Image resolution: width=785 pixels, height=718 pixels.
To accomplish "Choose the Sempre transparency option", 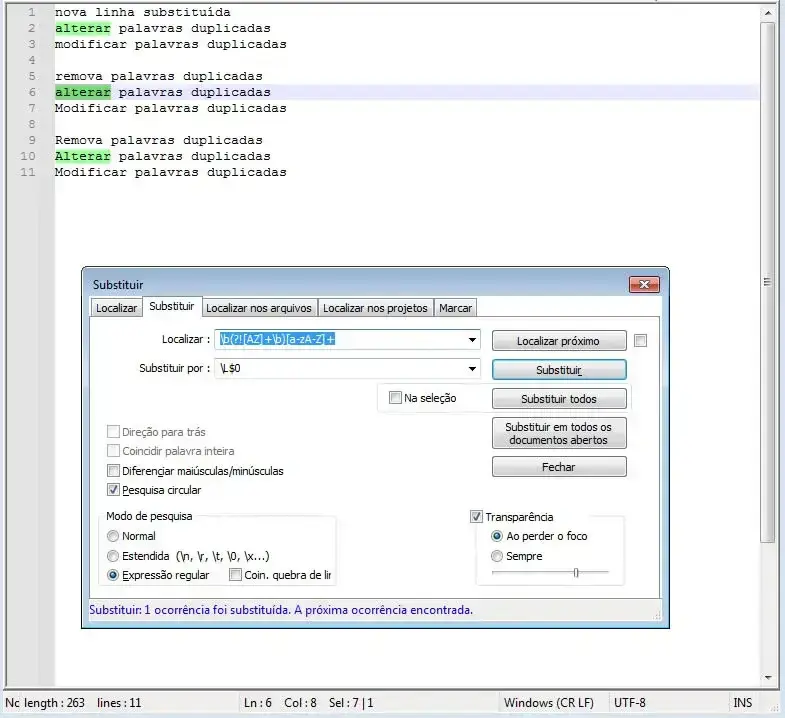I will pos(497,556).
